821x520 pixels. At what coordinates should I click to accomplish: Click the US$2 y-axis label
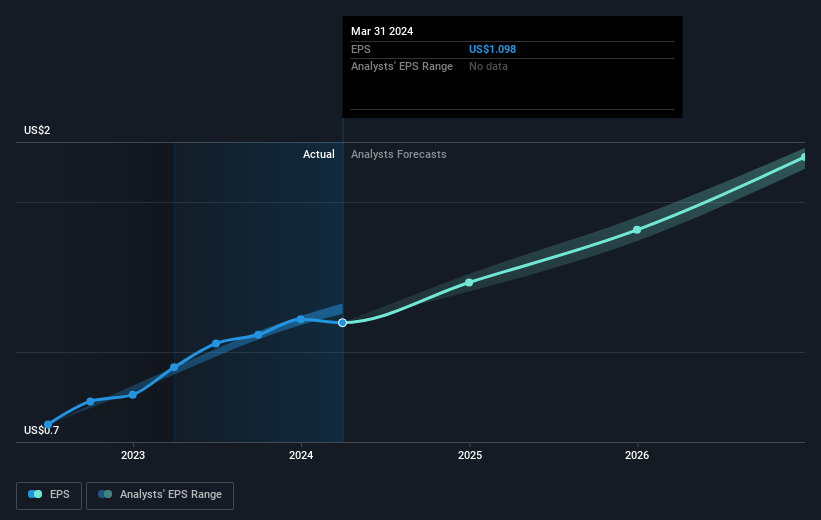click(37, 130)
